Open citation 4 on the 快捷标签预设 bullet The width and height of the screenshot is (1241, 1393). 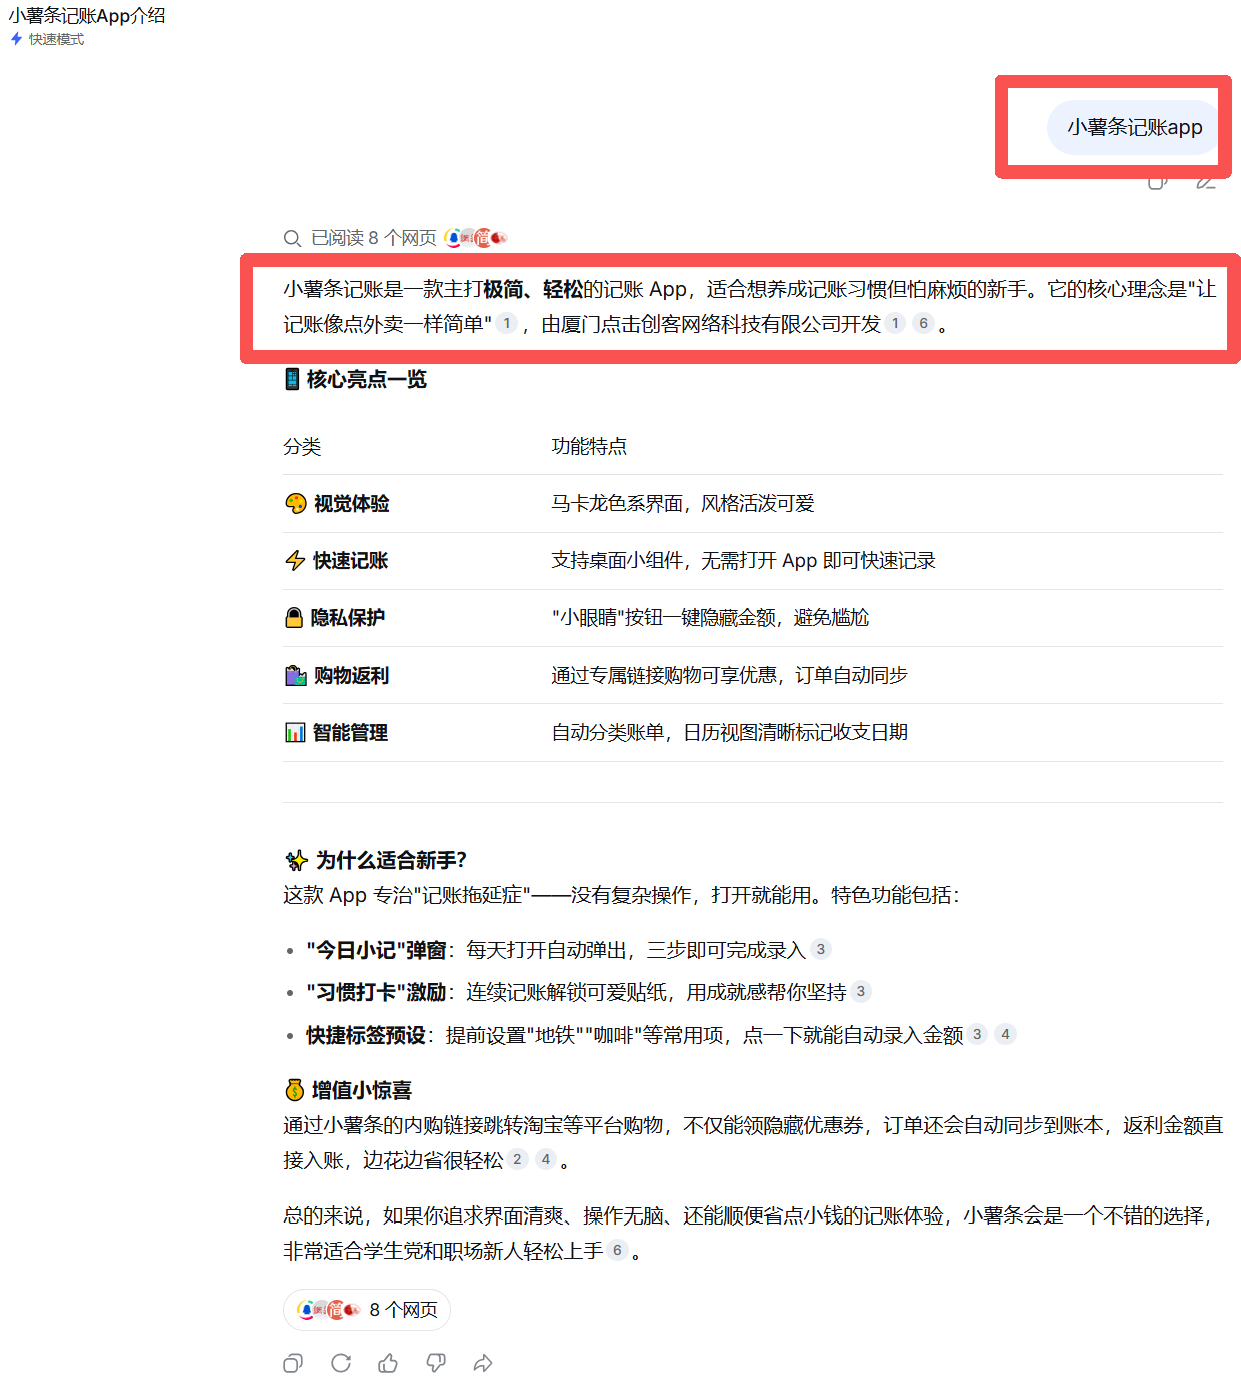point(1006,1034)
